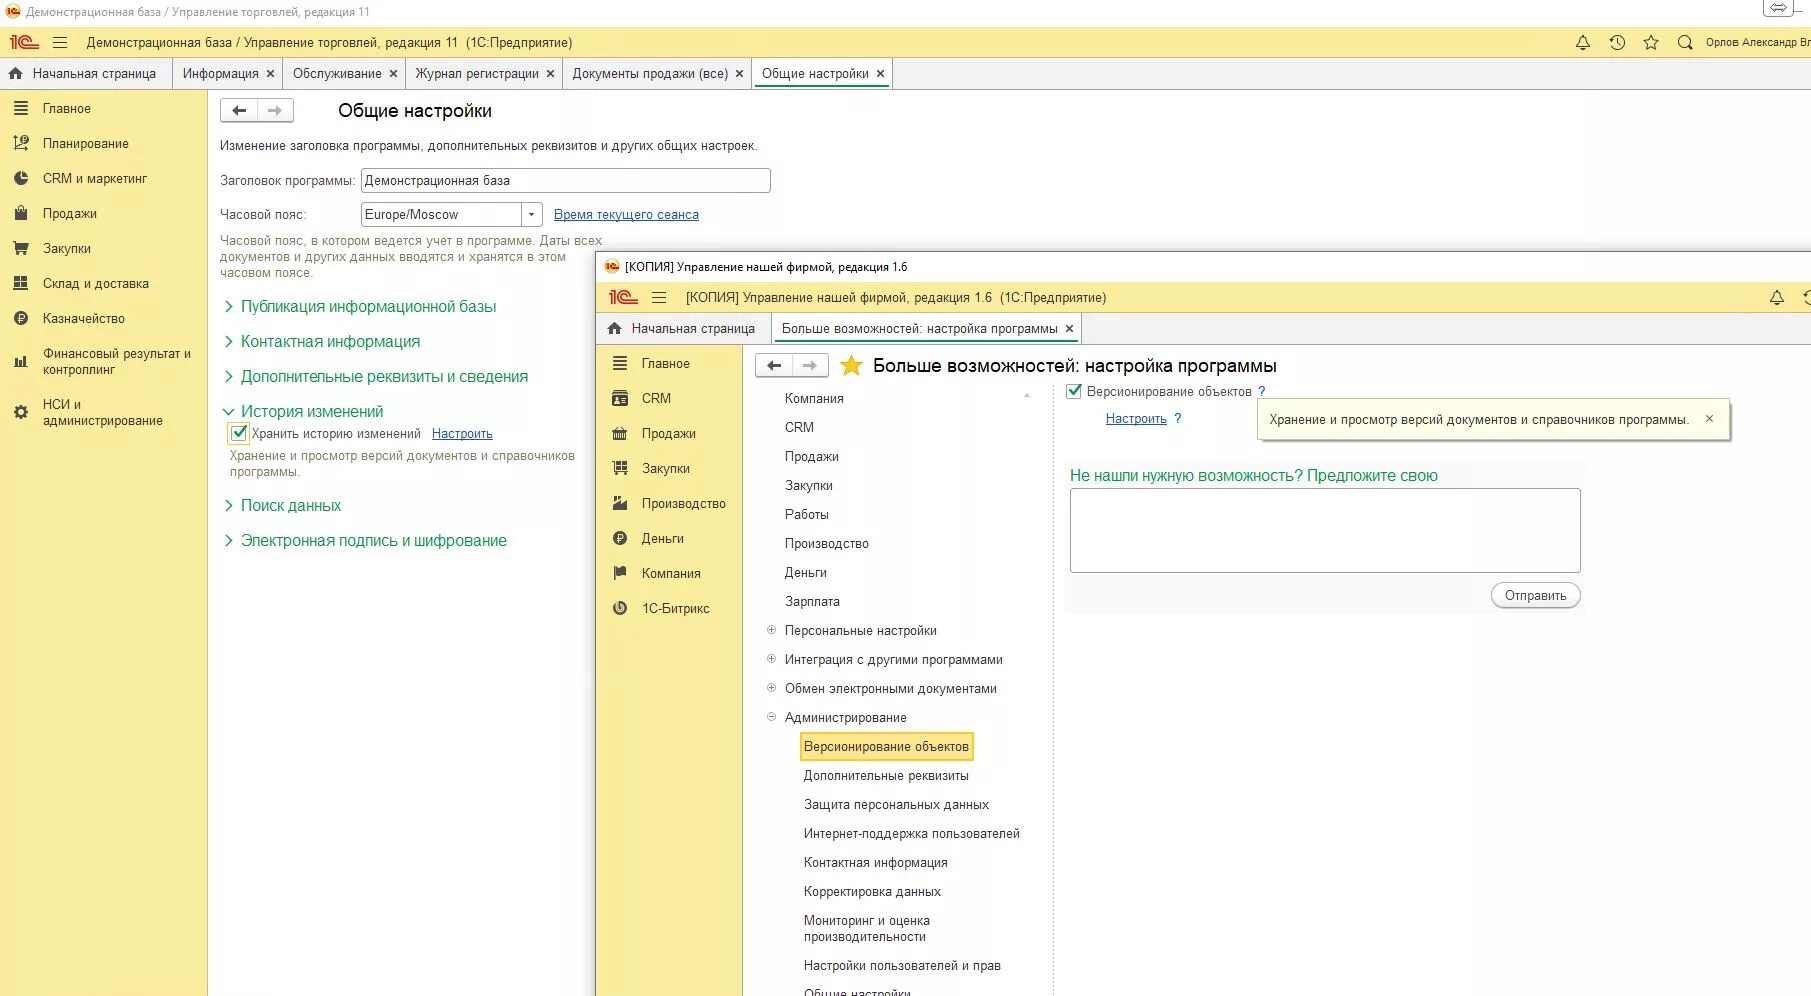Image resolution: width=1811 pixels, height=996 pixels.
Task: Open Продажи bag icon in left sidebar
Action: tap(21, 213)
